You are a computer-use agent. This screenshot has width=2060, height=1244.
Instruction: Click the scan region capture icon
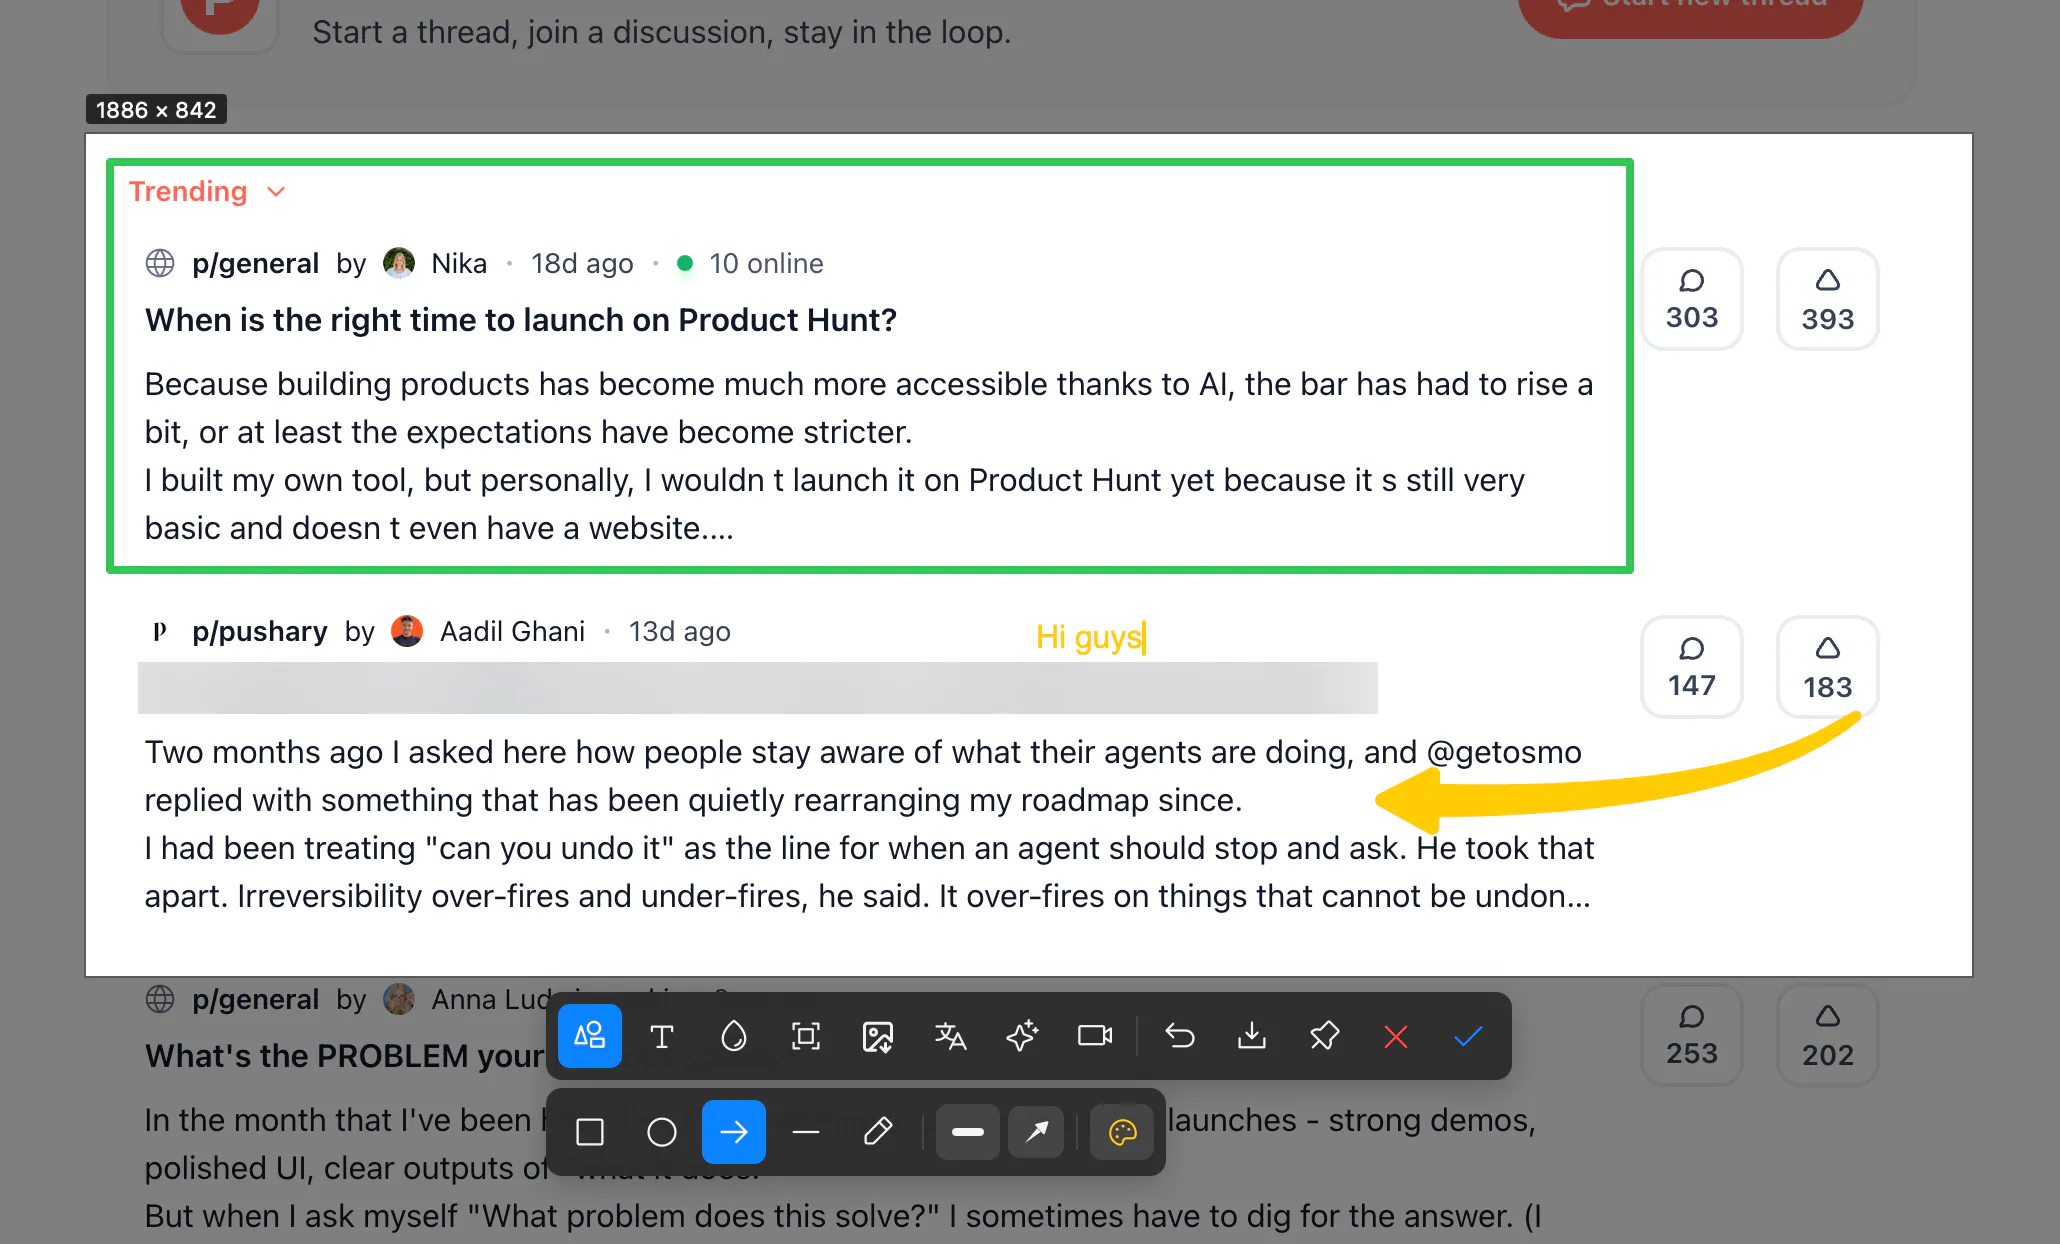tap(806, 1036)
